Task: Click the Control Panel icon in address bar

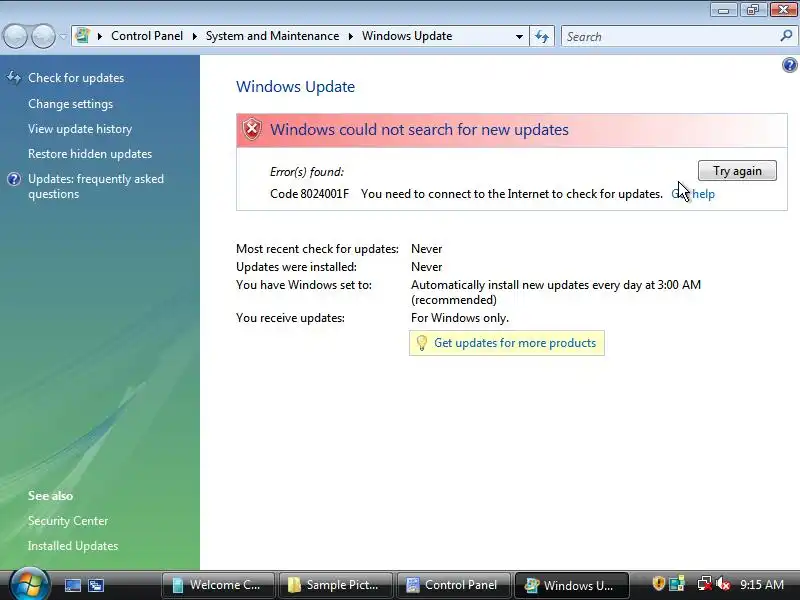Action: (82, 36)
